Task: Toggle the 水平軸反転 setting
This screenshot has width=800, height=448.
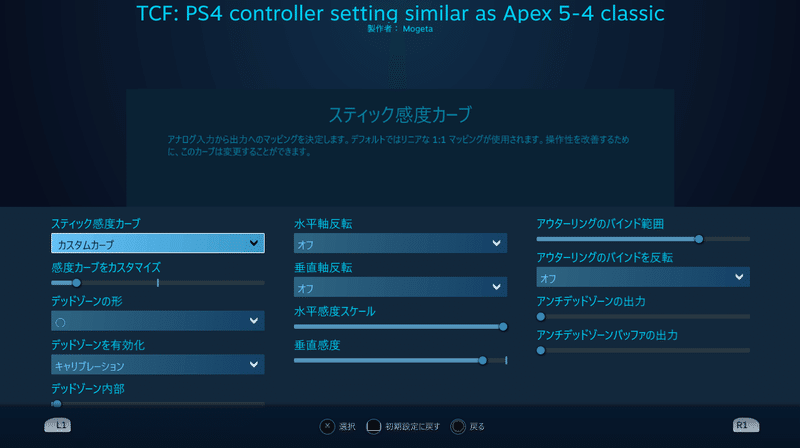Action: 400,243
